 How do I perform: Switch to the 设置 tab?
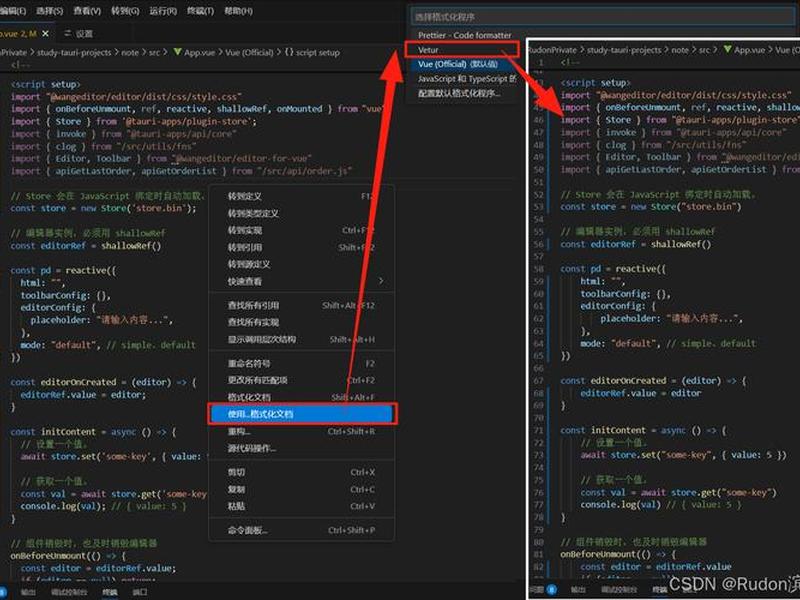pos(84,34)
